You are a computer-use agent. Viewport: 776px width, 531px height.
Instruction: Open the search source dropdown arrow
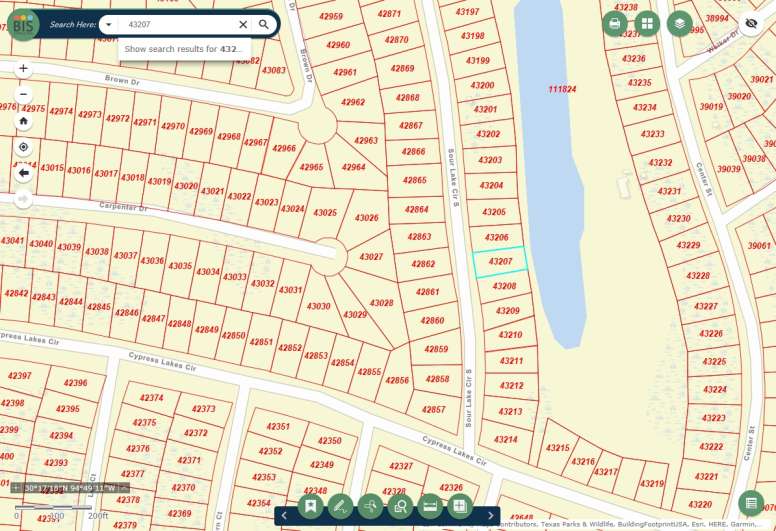coord(108,24)
